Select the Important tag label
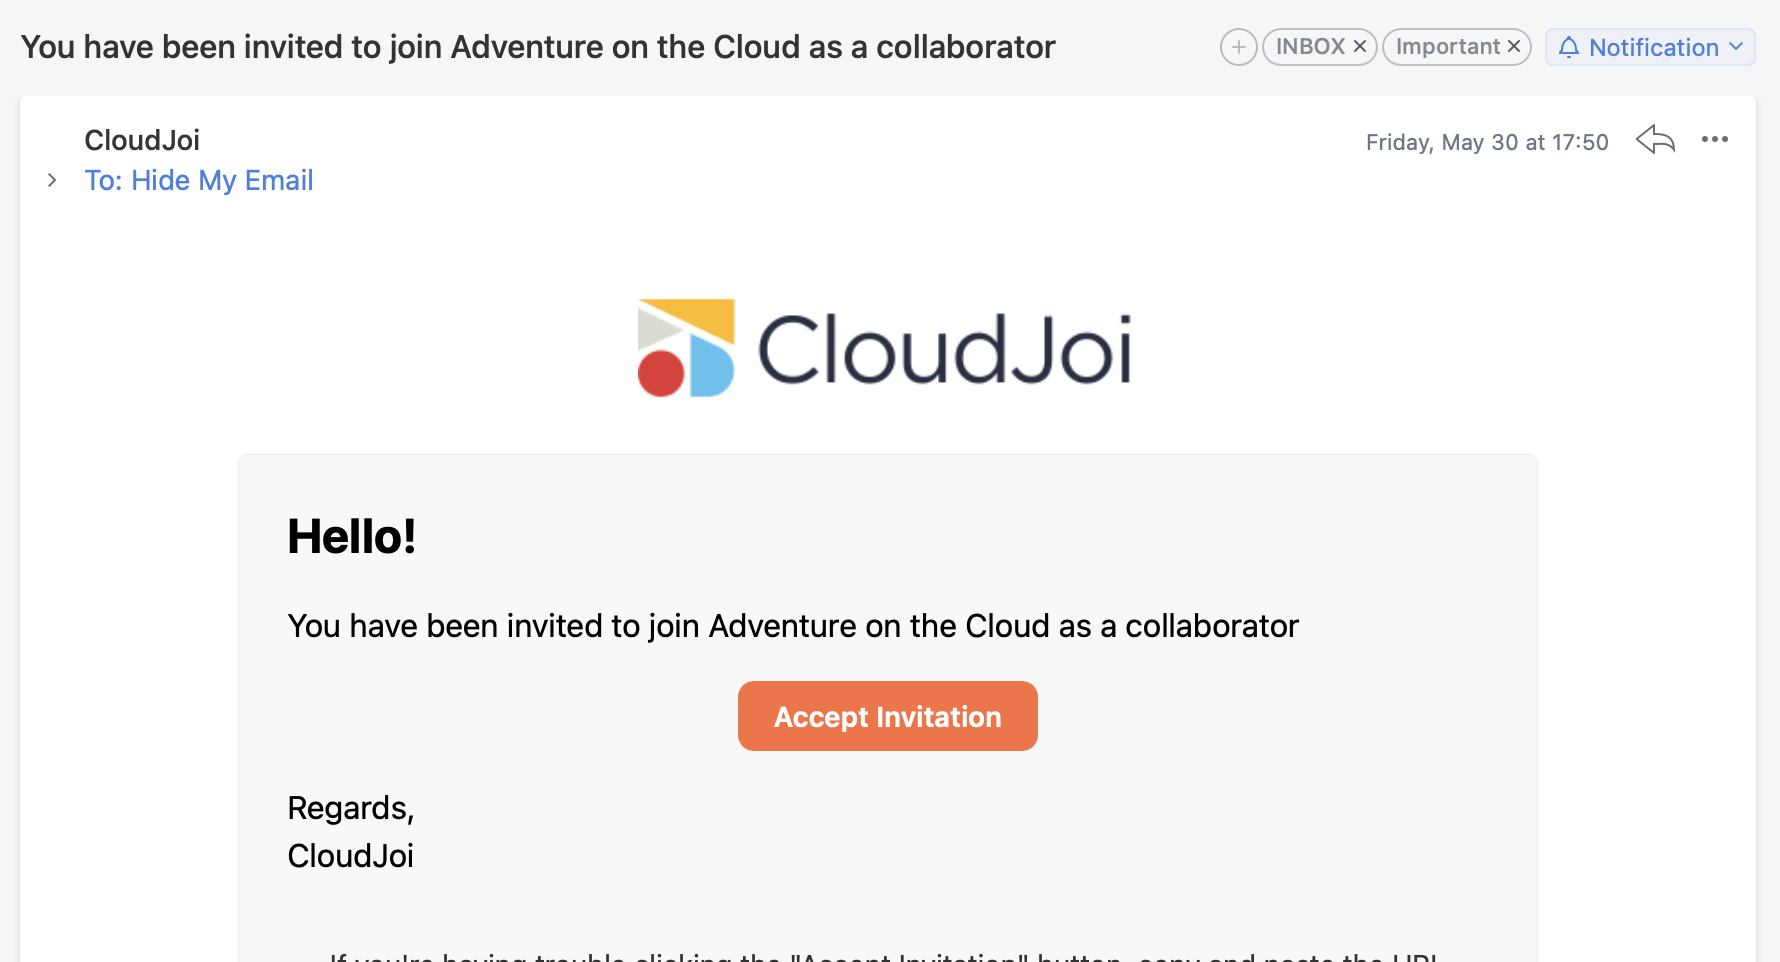This screenshot has height=962, width=1780. coord(1447,47)
